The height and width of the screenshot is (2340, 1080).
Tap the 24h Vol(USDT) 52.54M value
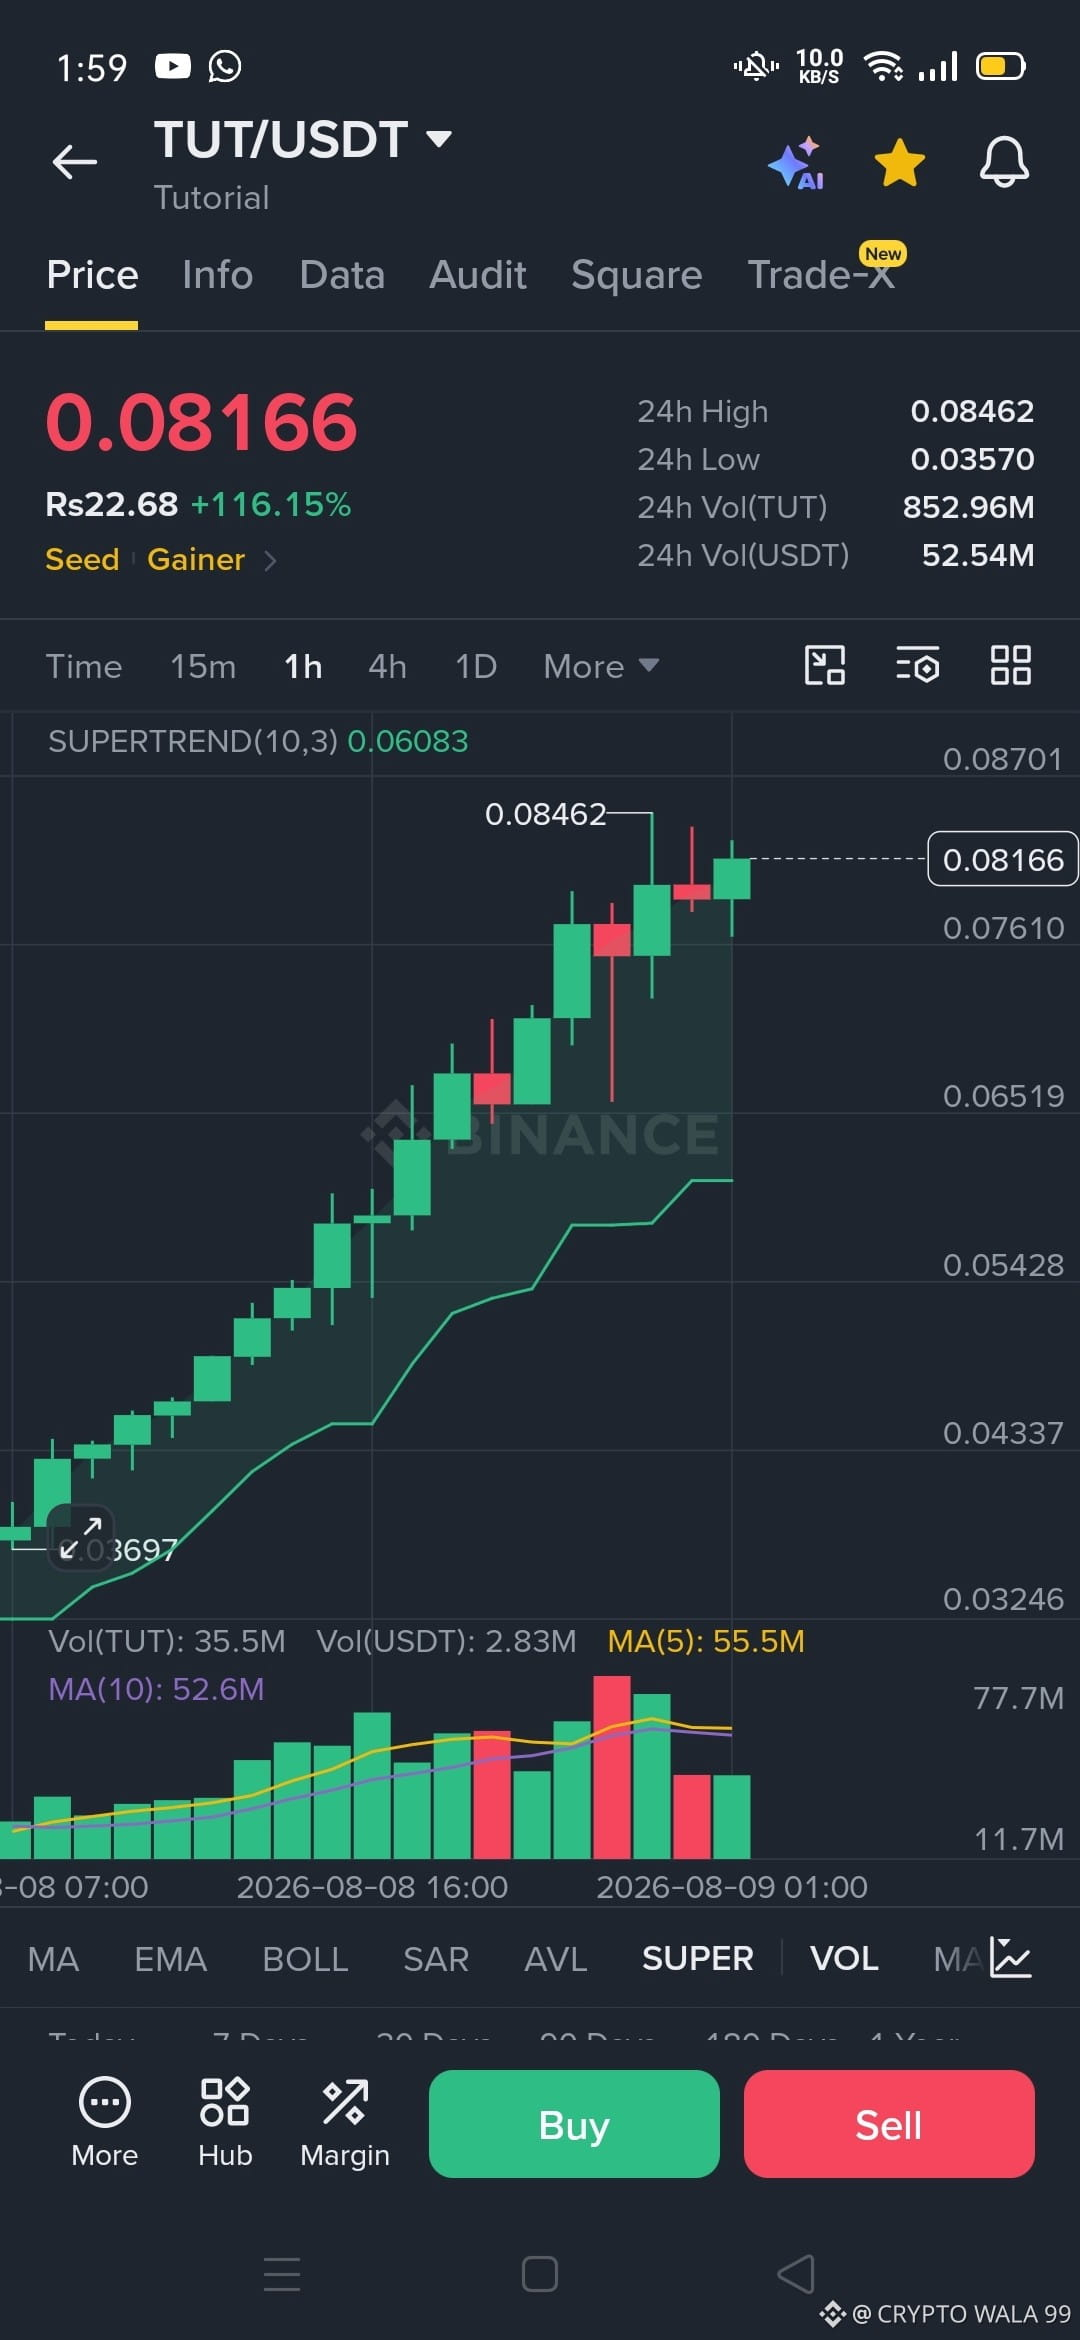click(978, 555)
